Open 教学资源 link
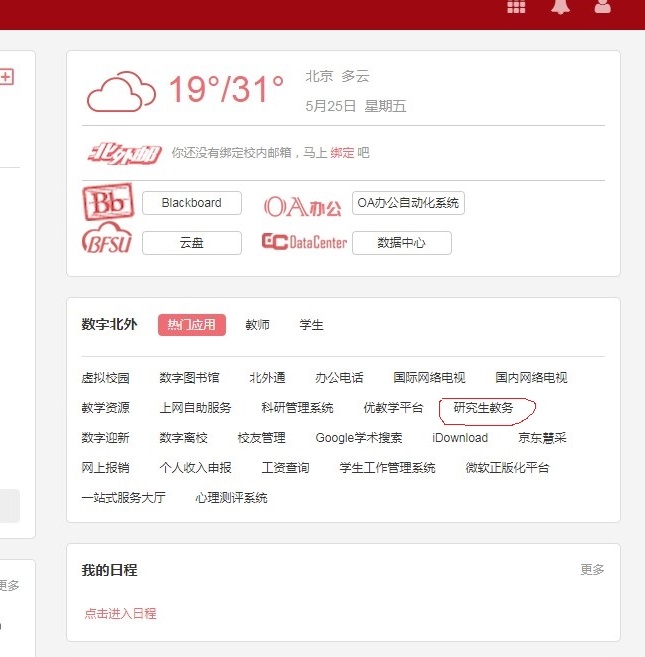The width and height of the screenshot is (645, 657). tap(106, 408)
